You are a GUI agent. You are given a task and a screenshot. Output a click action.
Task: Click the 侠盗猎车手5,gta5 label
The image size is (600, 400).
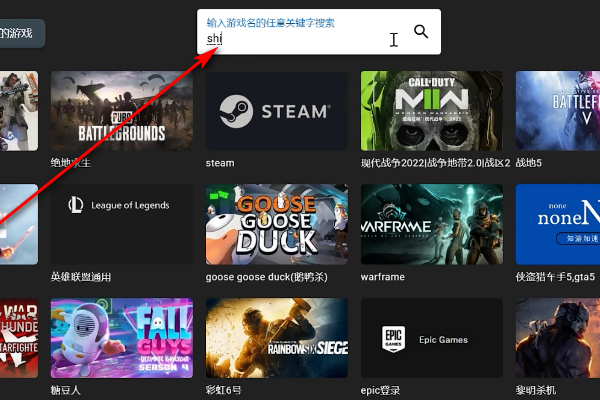click(x=555, y=277)
